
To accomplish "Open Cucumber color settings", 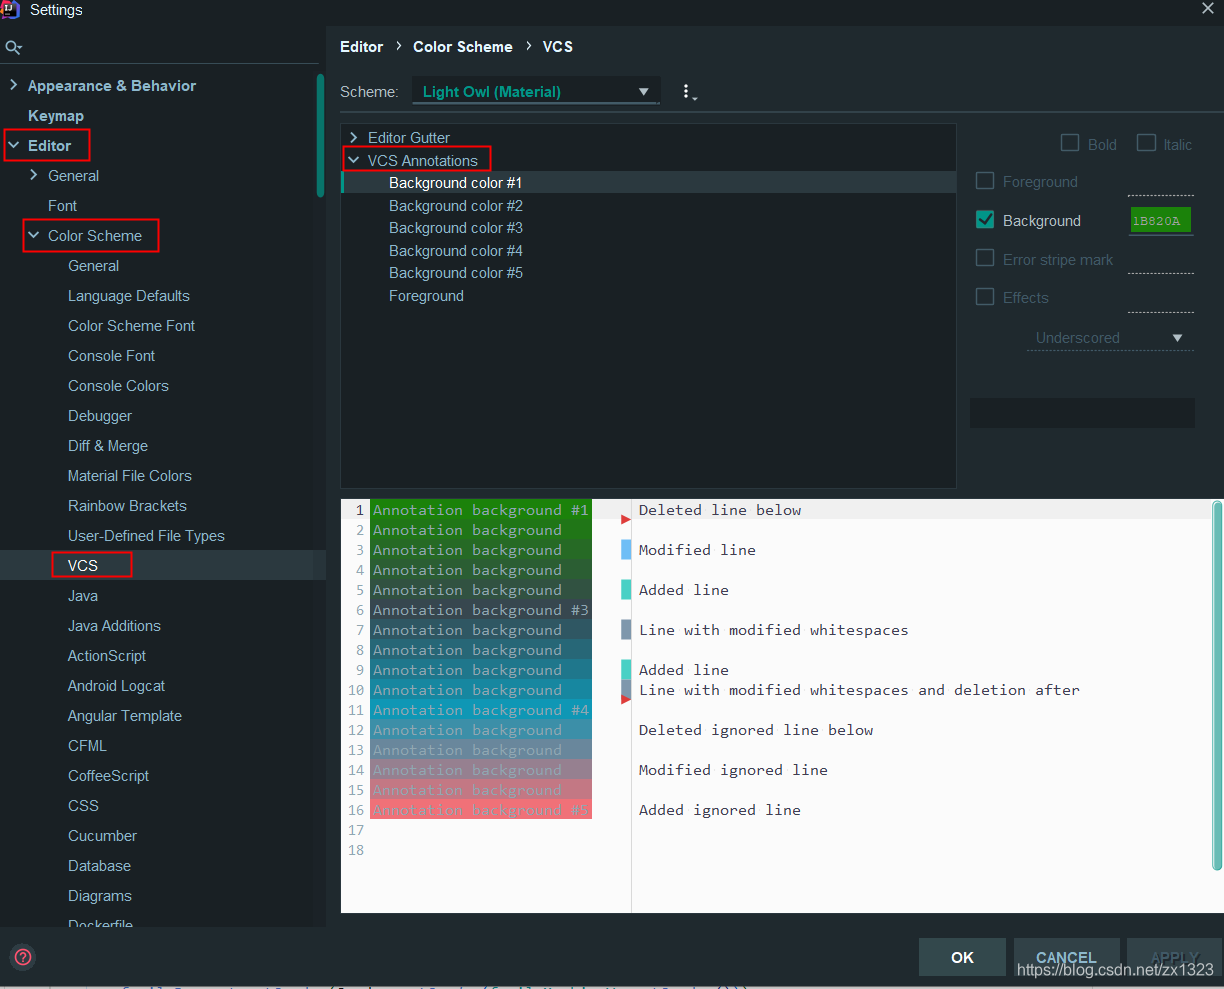I will (102, 835).
